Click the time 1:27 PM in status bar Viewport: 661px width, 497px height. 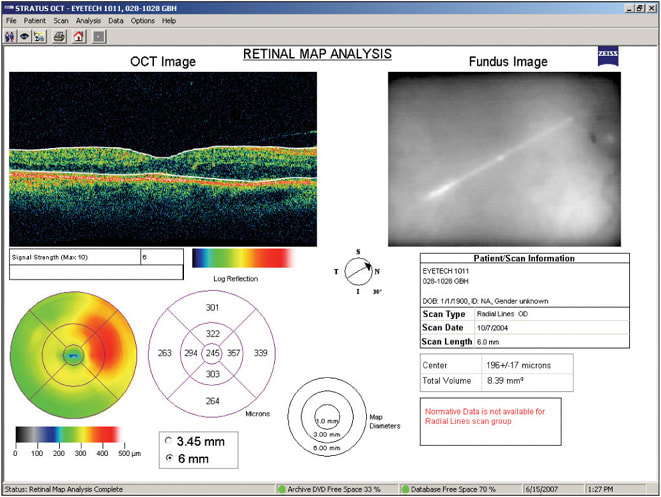[601, 489]
